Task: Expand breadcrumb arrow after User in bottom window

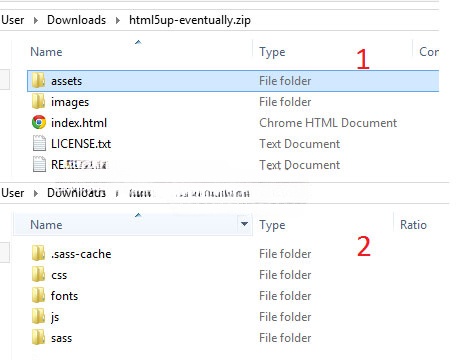Action: (36, 193)
